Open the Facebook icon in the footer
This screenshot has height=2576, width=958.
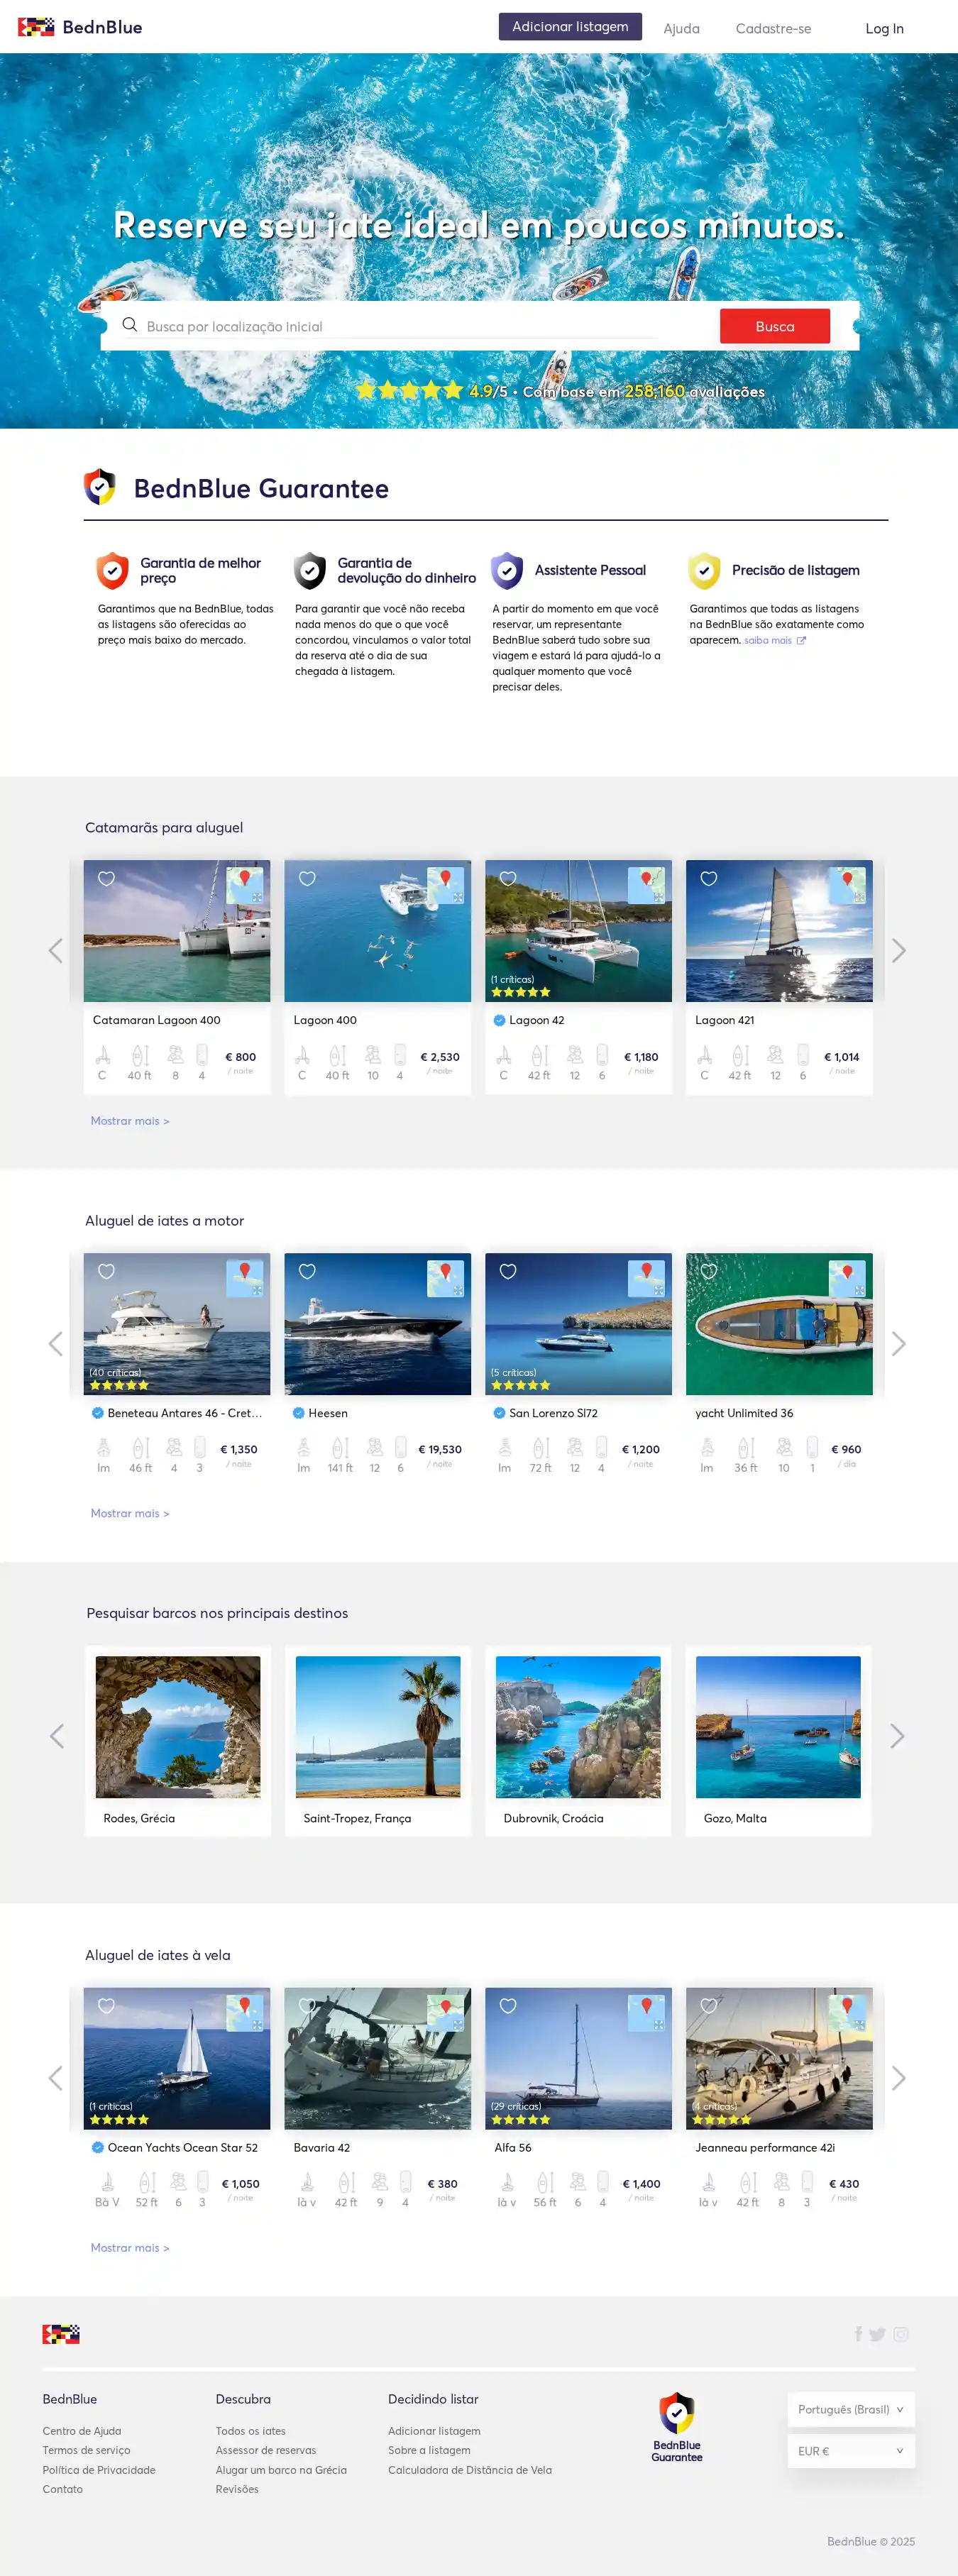(x=858, y=2334)
